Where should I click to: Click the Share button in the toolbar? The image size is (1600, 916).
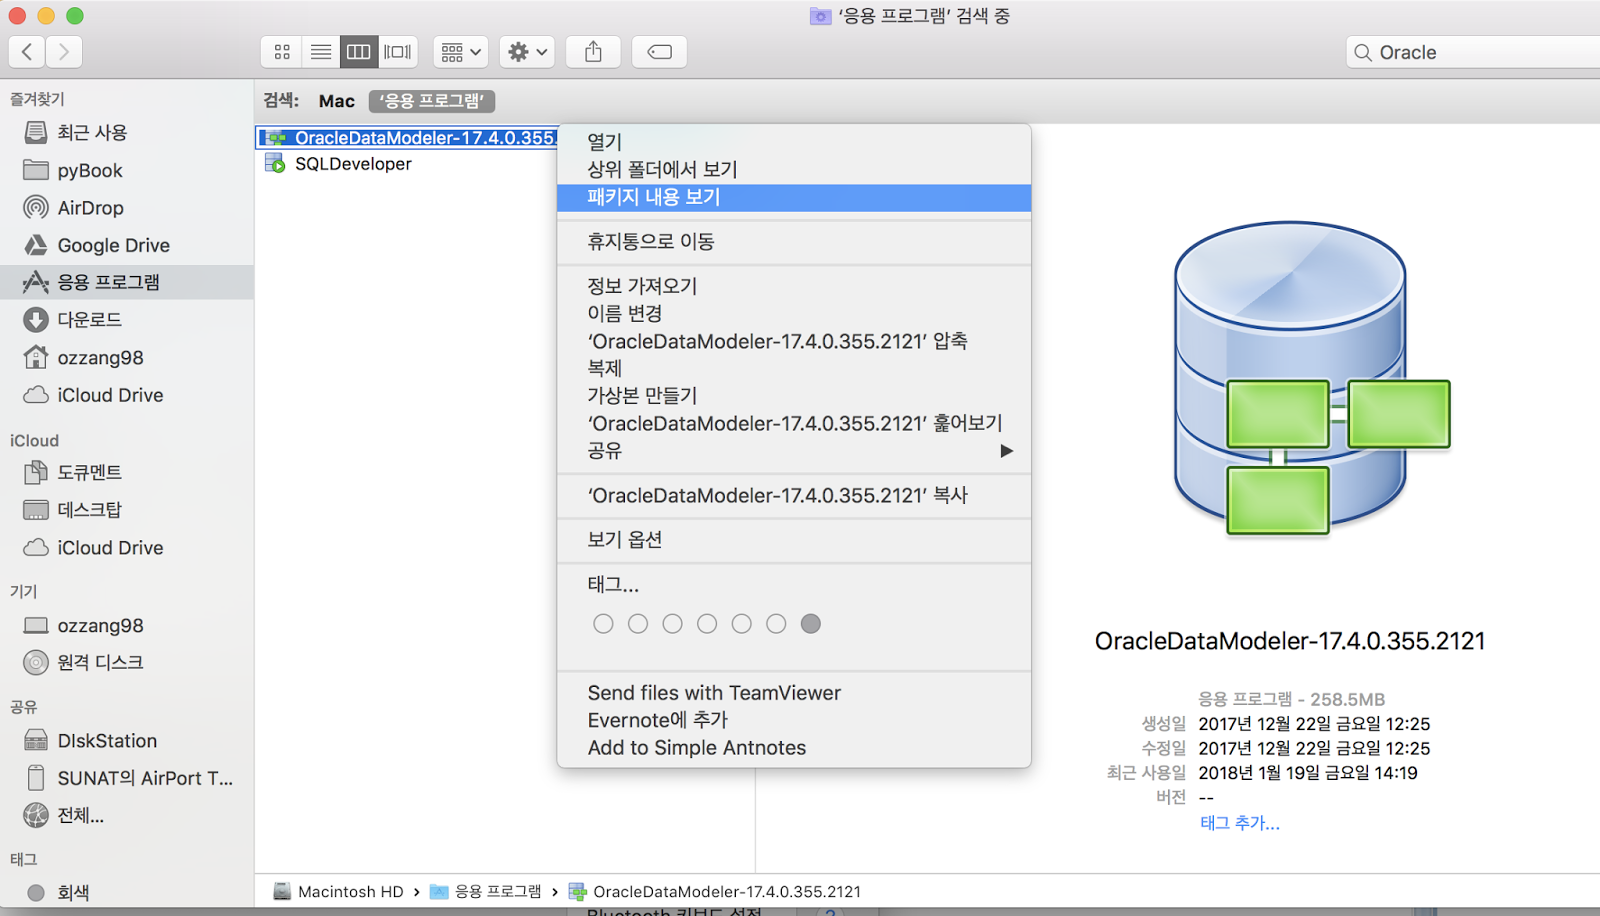click(x=593, y=51)
